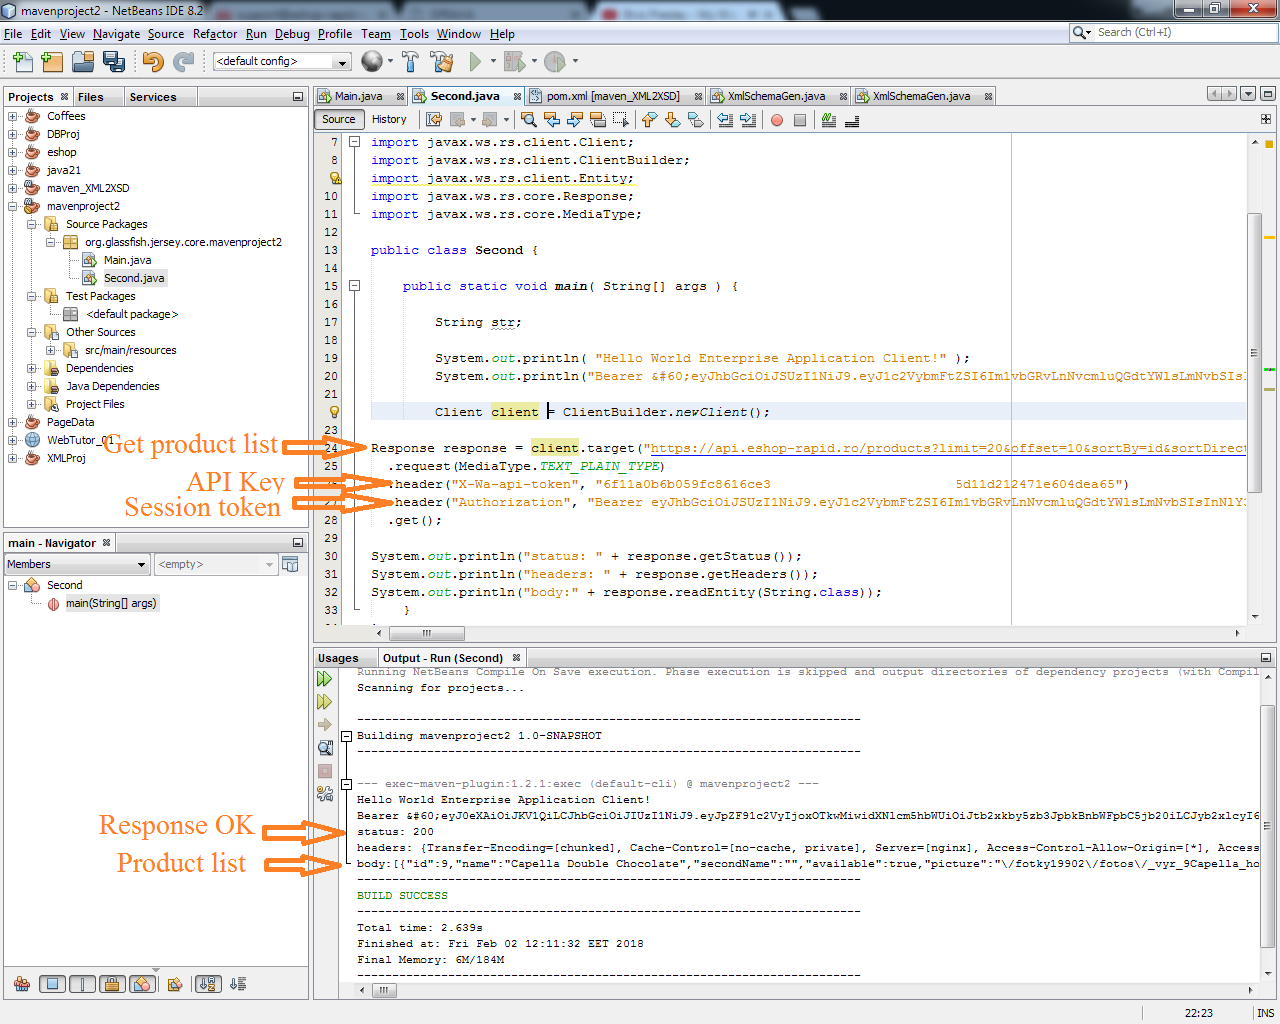Click the Last Edit icon in editor toolbar
This screenshot has height=1024, width=1280.
coord(434,120)
